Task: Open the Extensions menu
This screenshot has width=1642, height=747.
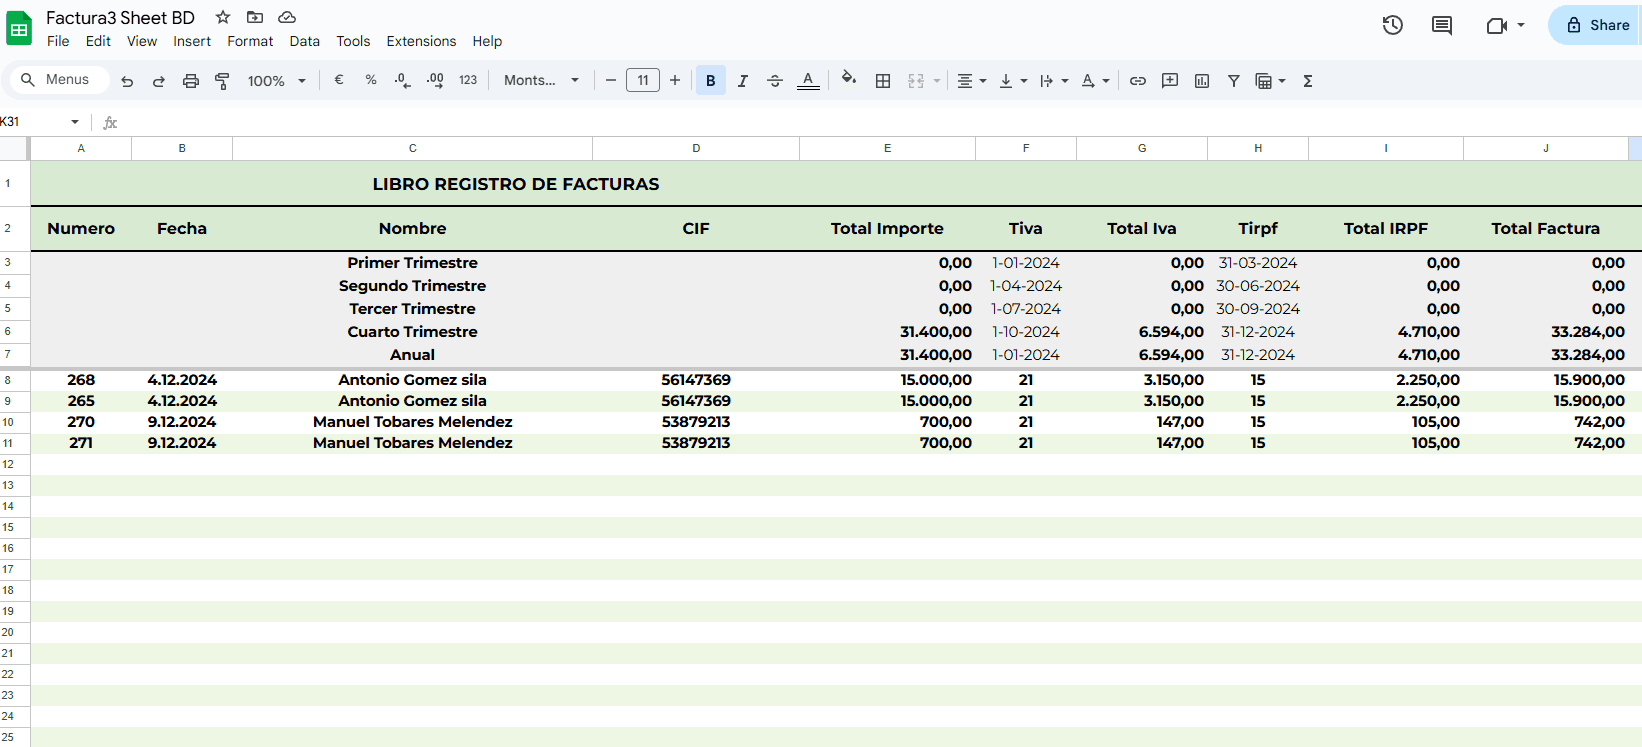Action: (421, 41)
